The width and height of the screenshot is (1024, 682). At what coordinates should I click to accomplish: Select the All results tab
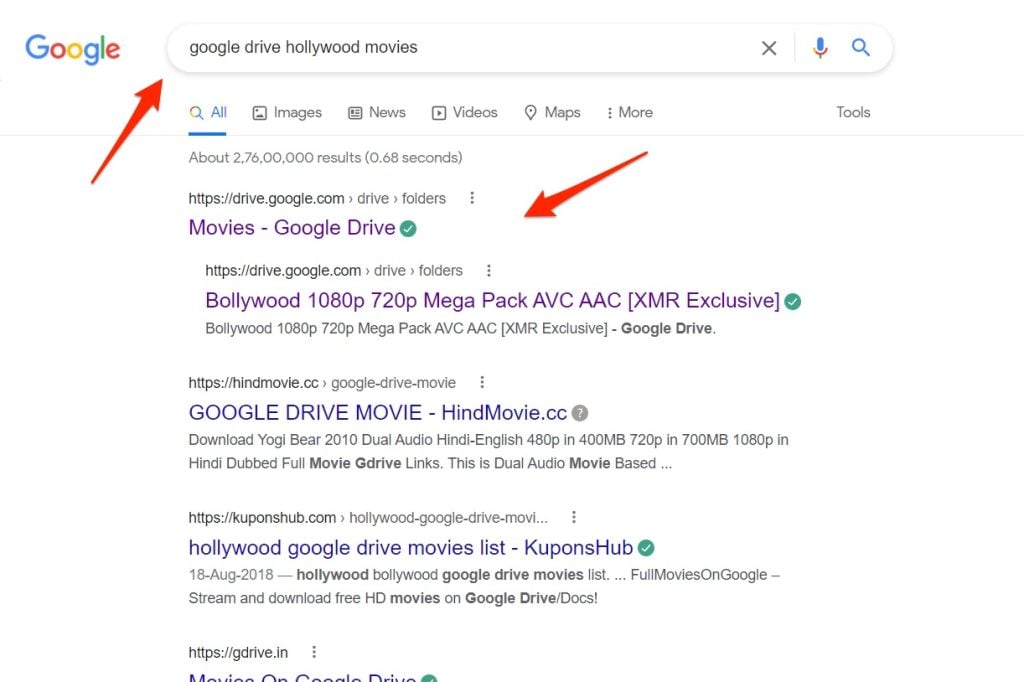click(x=208, y=112)
